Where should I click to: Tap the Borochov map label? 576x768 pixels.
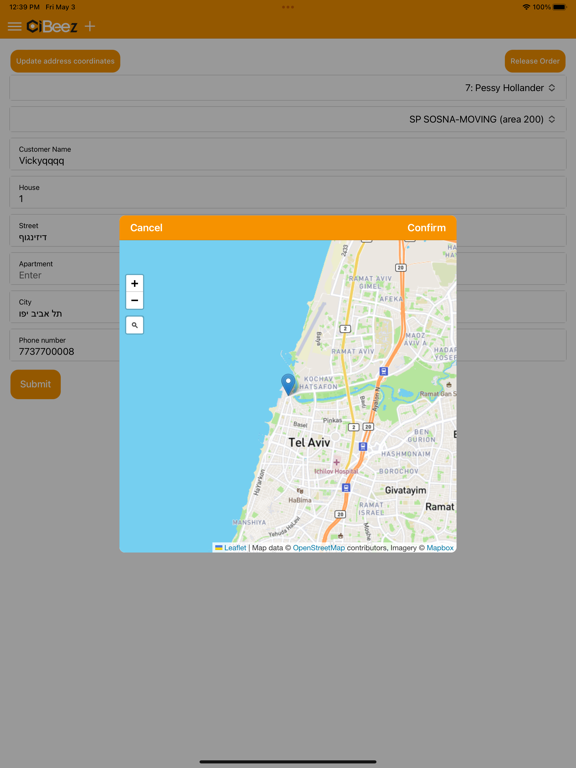click(399, 471)
